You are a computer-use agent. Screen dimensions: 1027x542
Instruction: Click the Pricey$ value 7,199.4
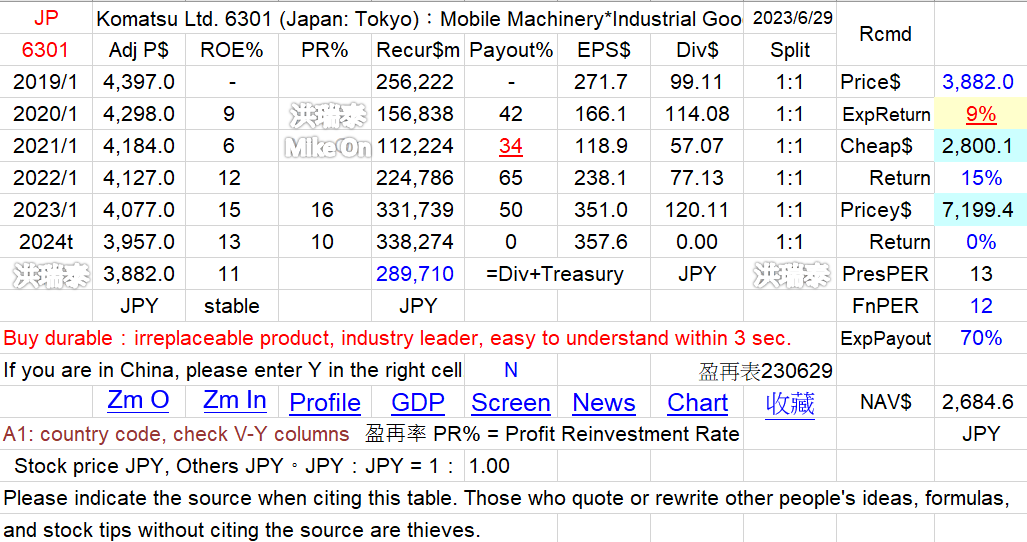point(978,210)
